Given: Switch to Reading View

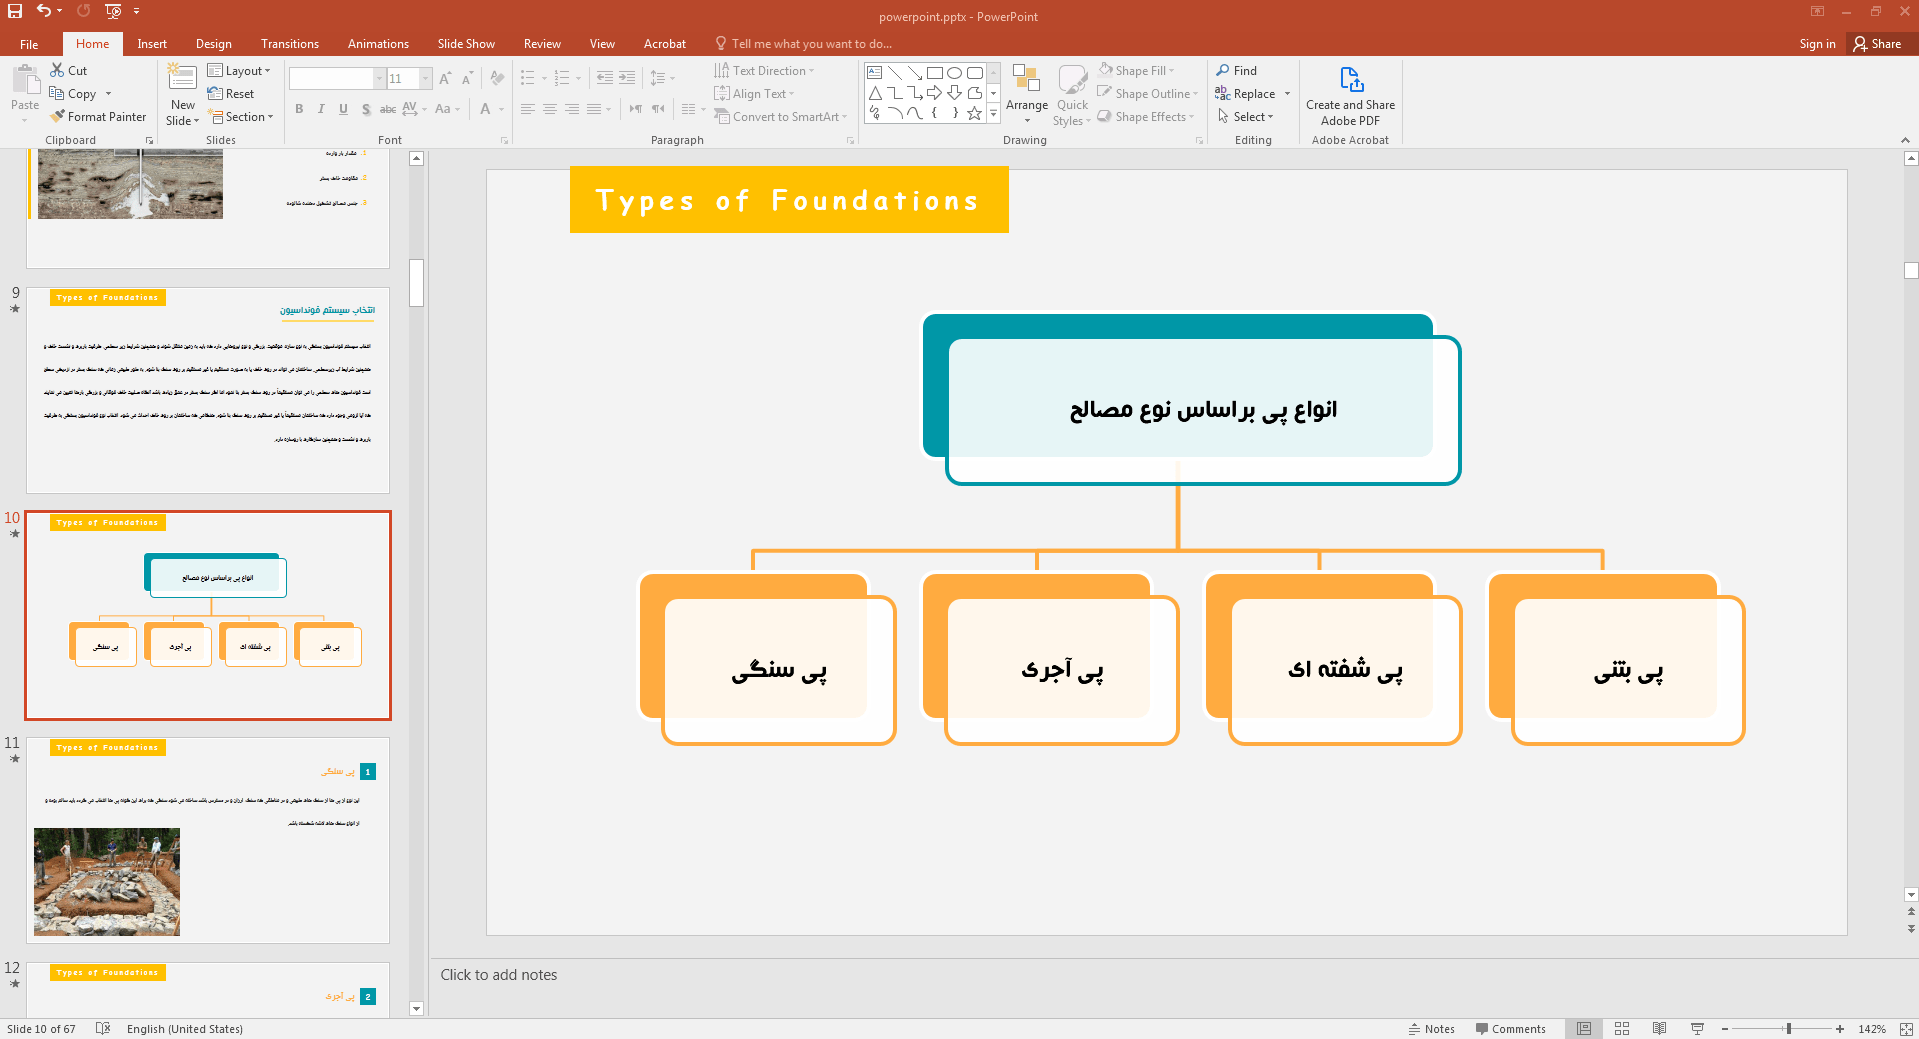Looking at the screenshot, I should click(1660, 1028).
